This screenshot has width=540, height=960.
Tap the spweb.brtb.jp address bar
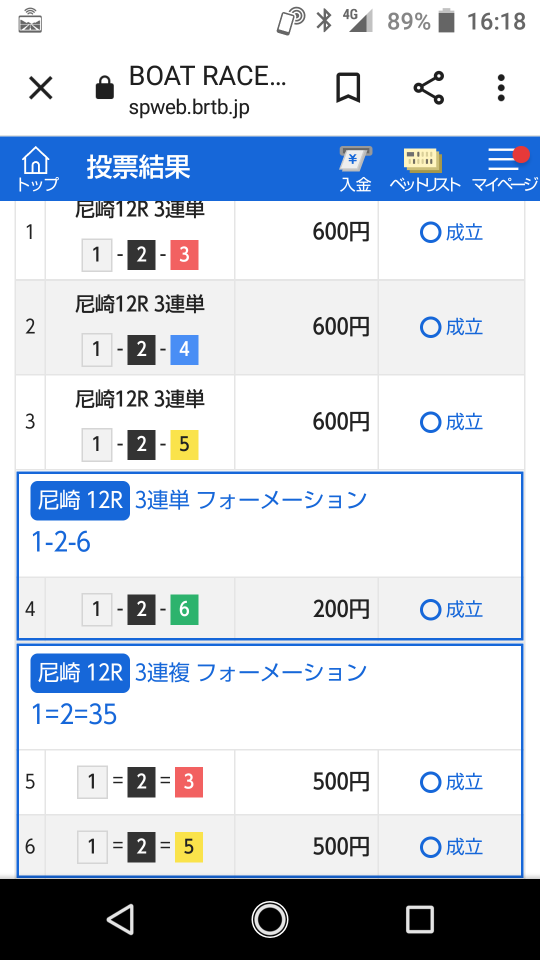208,89
